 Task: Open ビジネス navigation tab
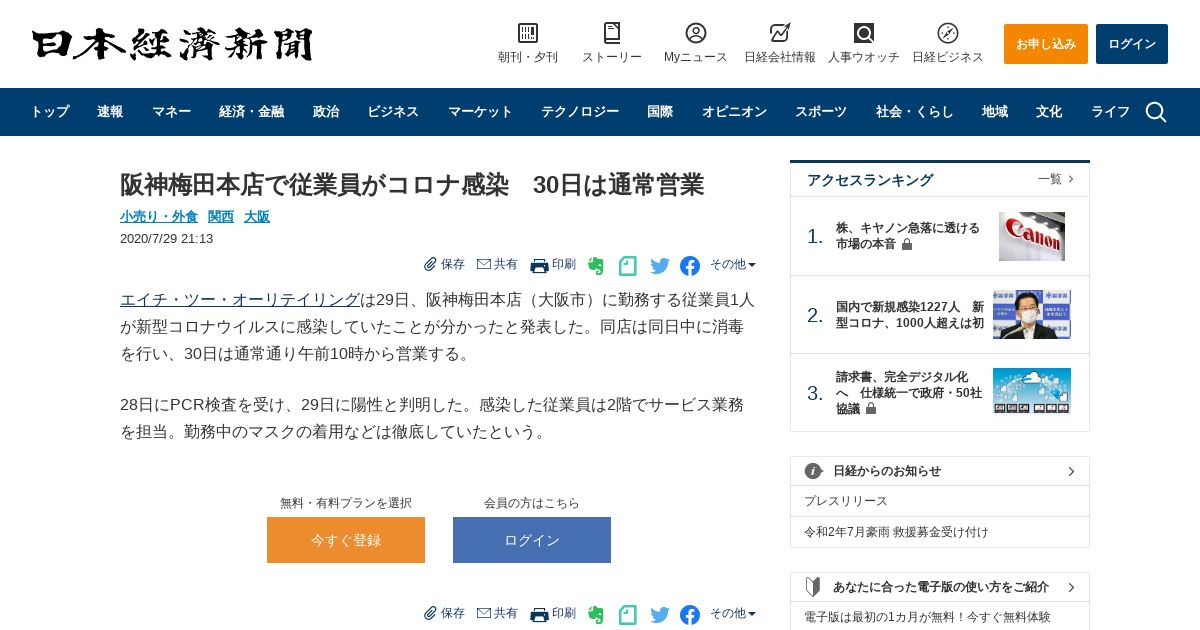393,112
